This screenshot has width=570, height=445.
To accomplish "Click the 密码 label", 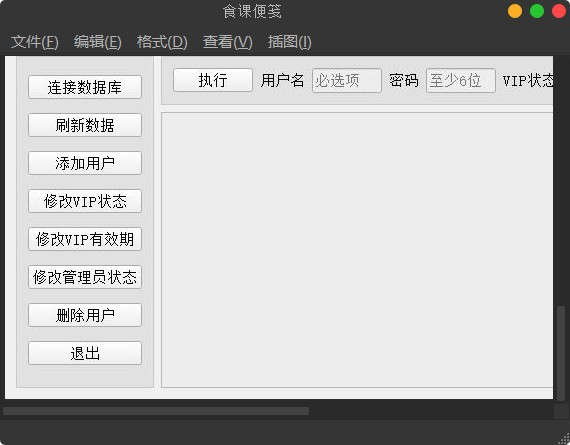I will [x=404, y=80].
